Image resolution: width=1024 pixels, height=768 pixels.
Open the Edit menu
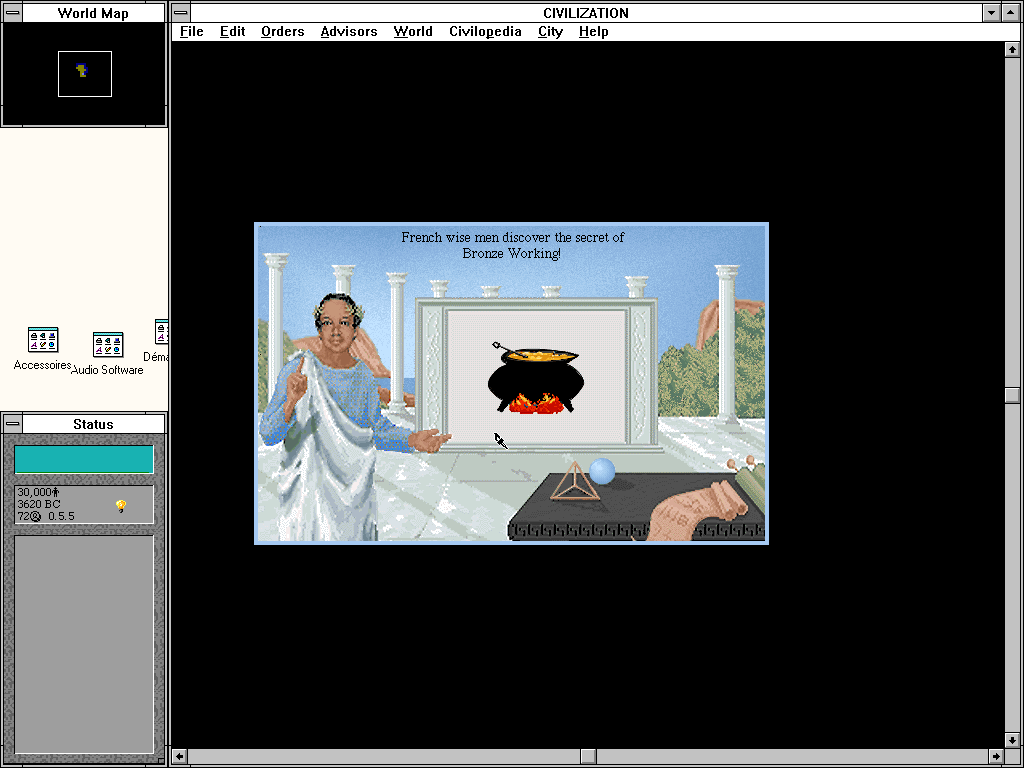[232, 31]
